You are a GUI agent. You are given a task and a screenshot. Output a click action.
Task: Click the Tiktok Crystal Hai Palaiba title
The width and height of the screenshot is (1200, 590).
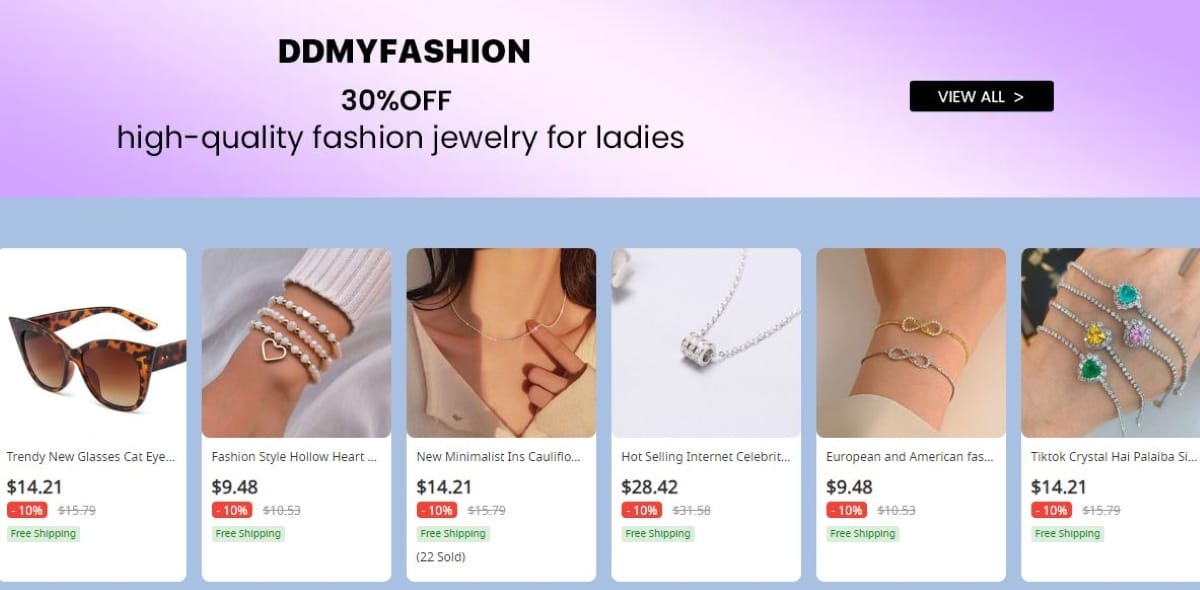tap(1114, 457)
